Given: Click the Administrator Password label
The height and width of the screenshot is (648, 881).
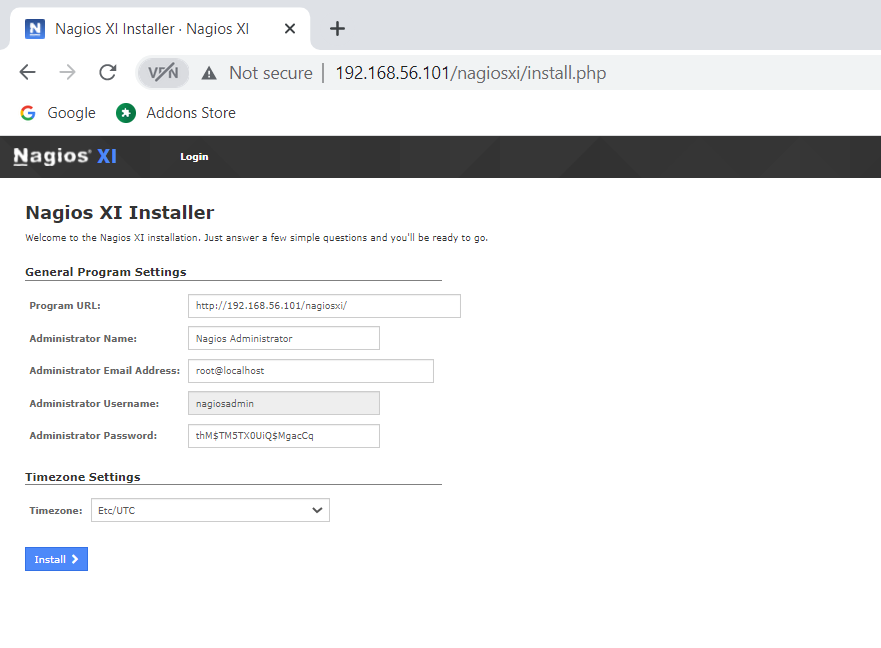Looking at the screenshot, I should point(93,436).
